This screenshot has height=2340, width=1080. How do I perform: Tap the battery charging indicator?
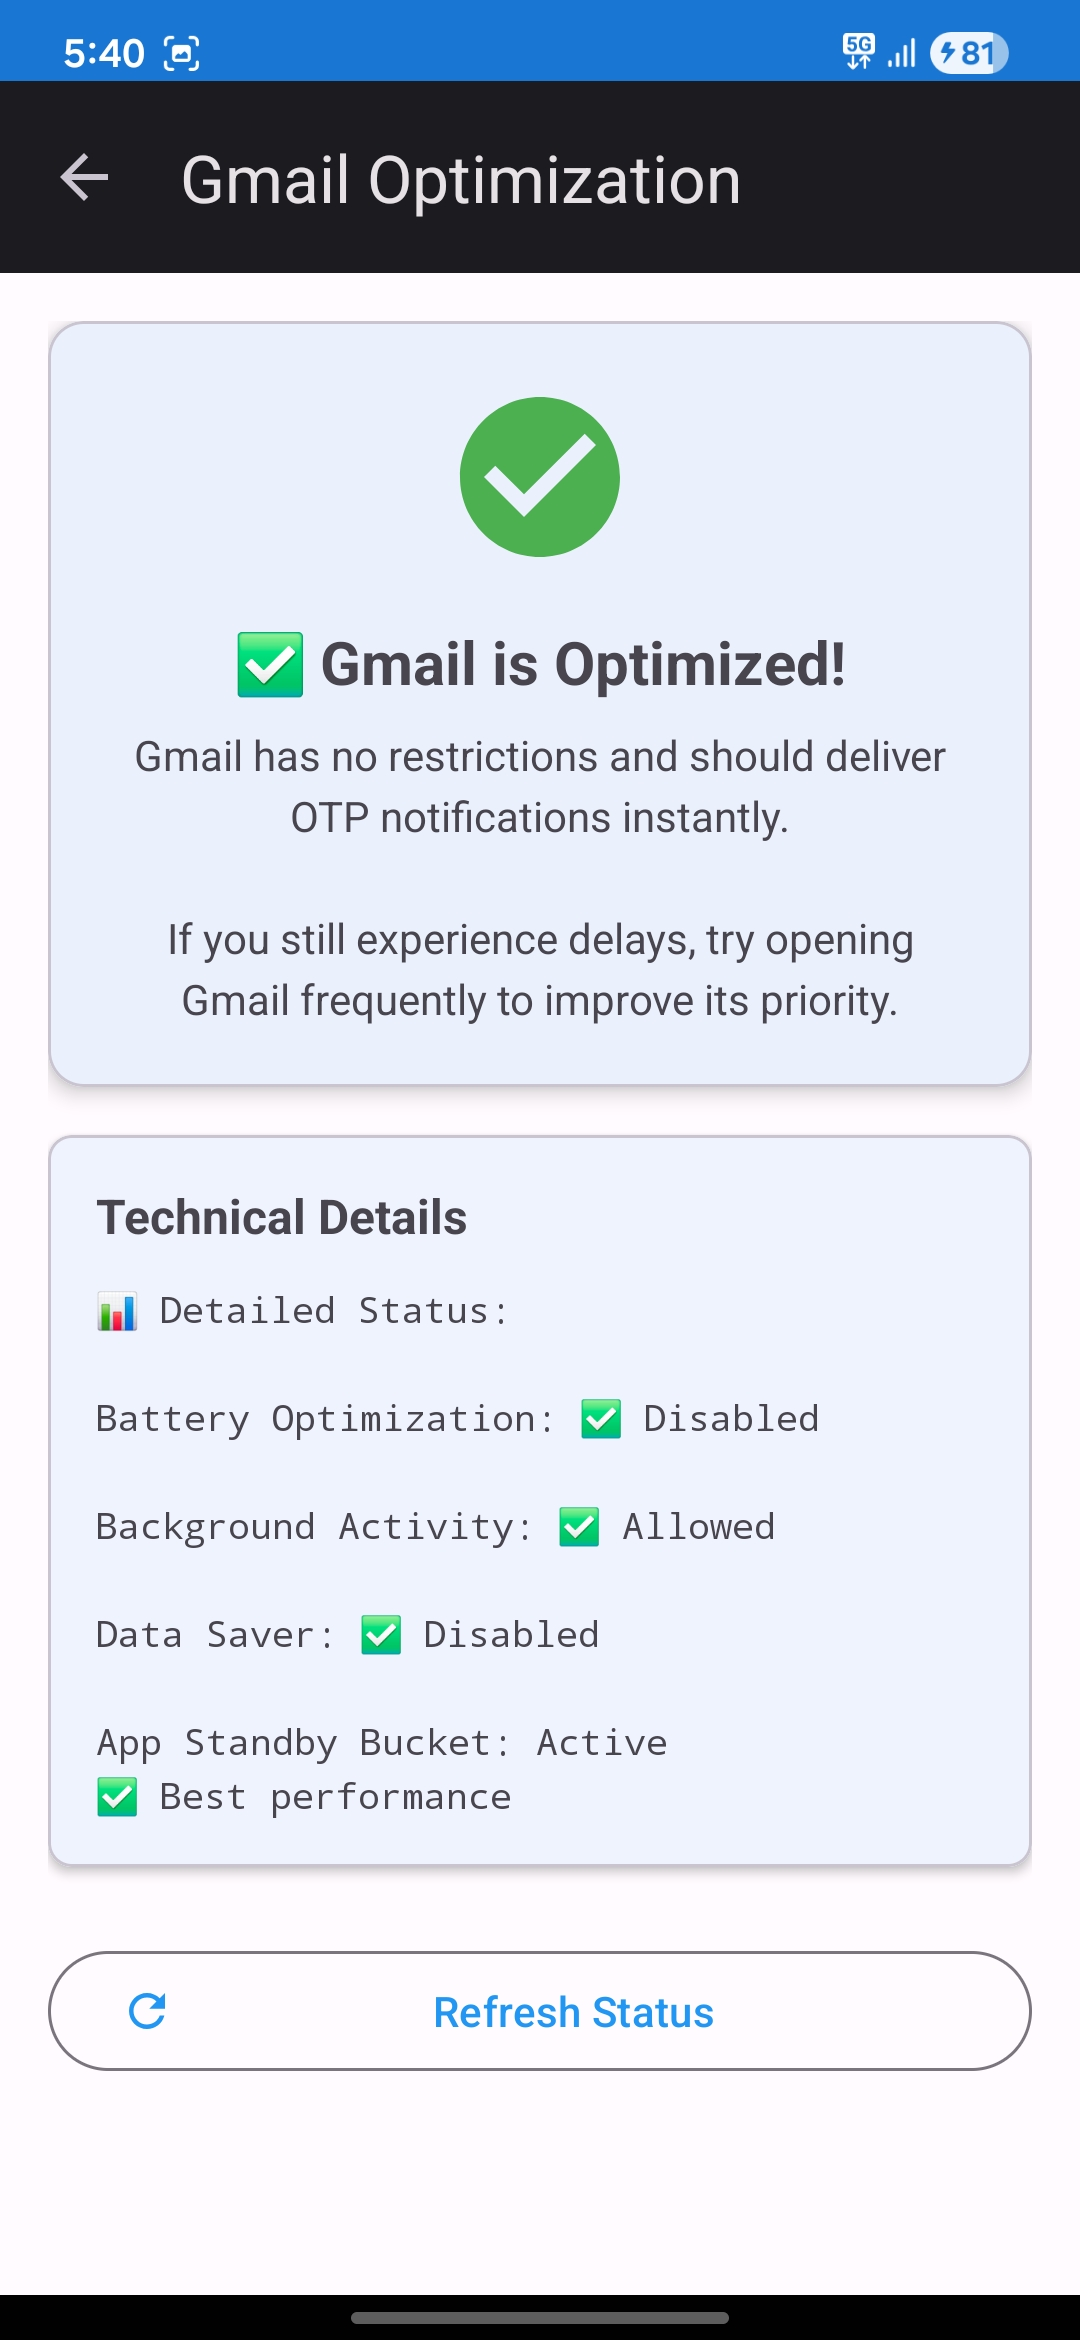[968, 53]
